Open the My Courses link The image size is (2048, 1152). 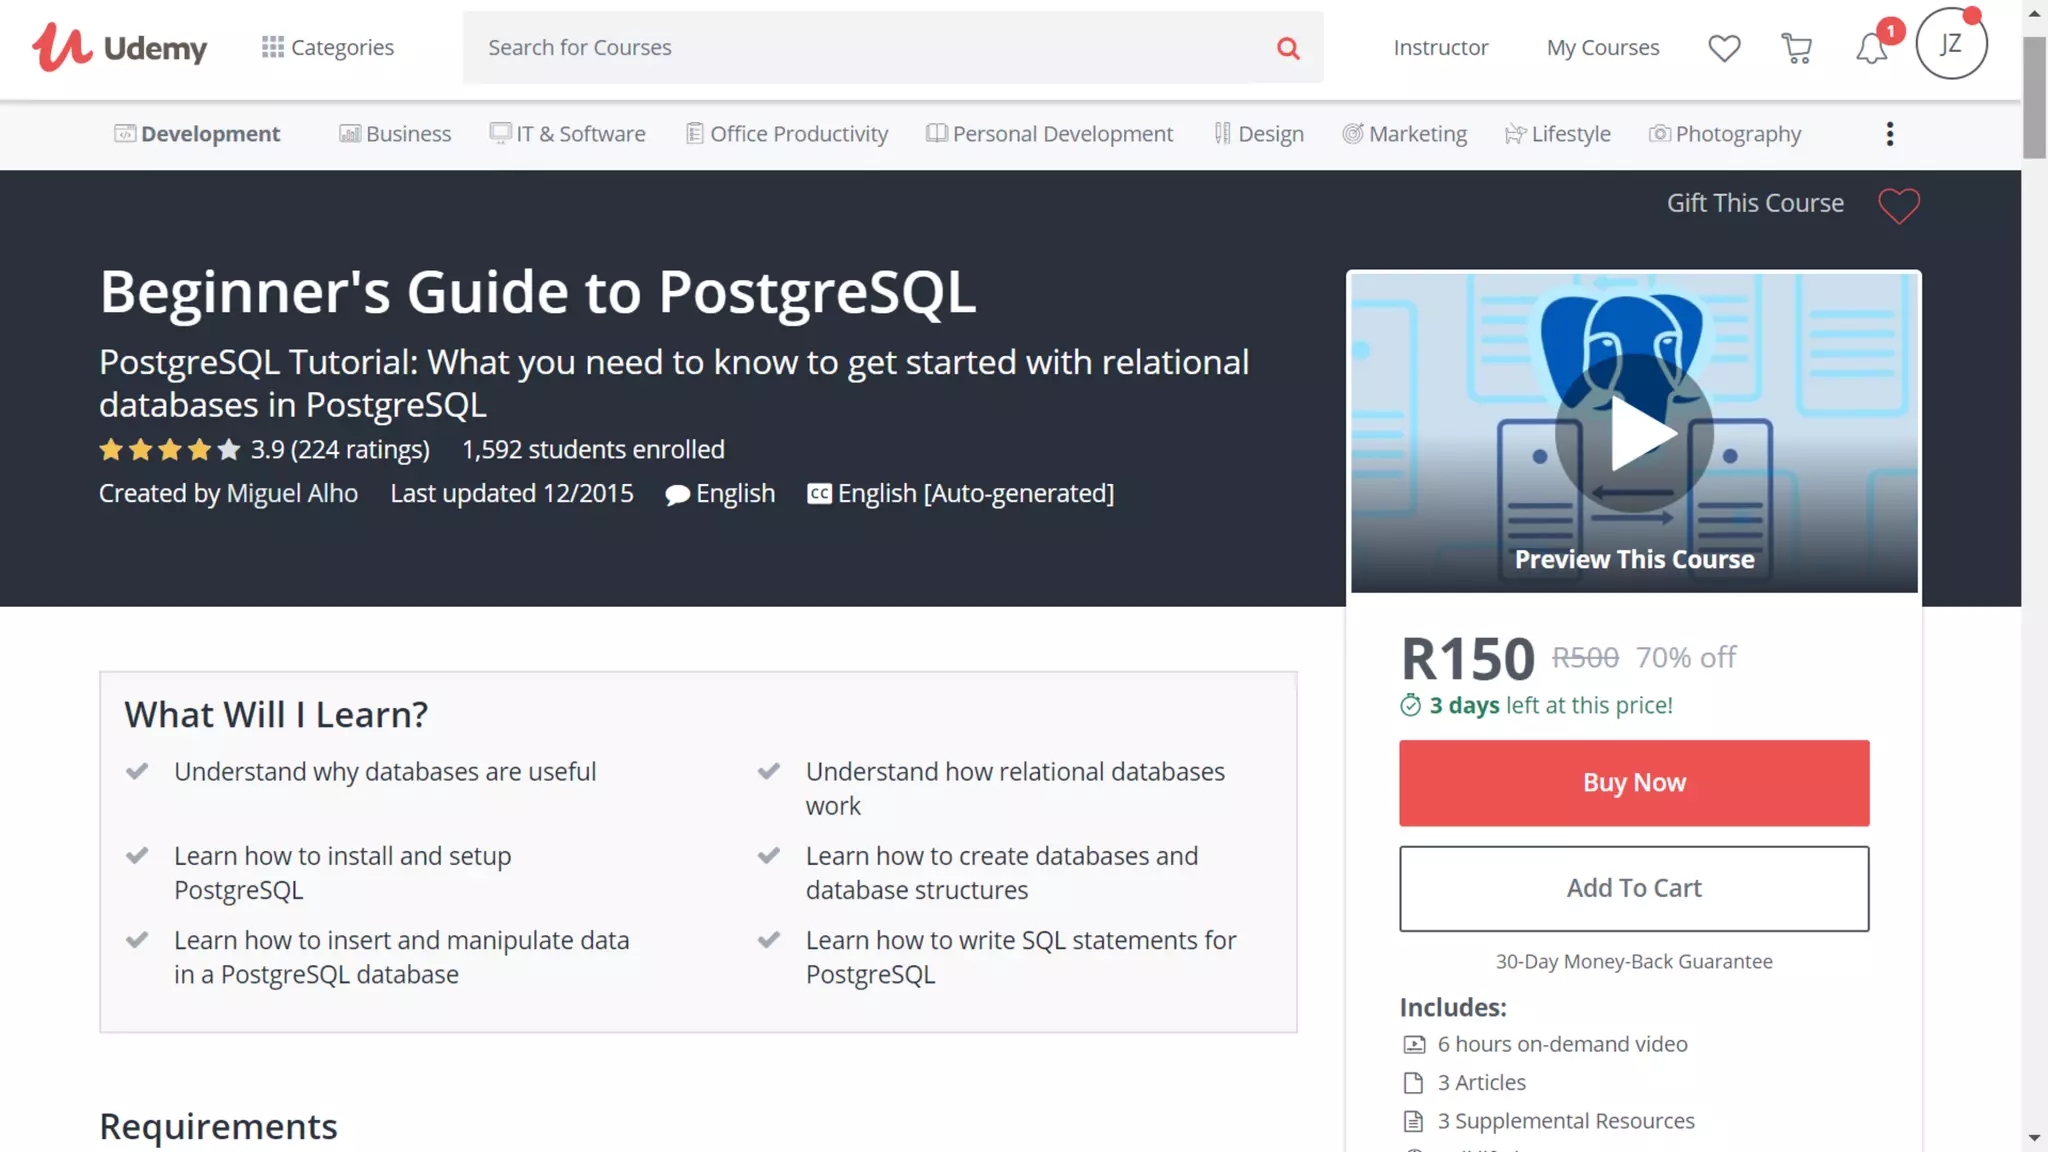coord(1602,48)
